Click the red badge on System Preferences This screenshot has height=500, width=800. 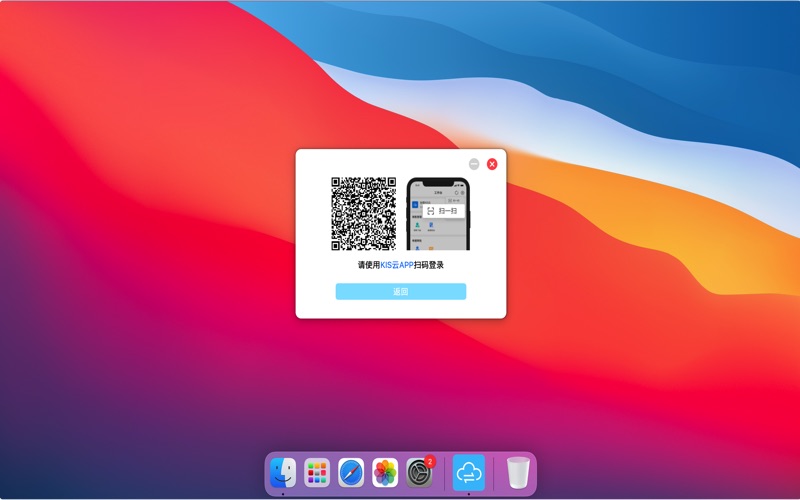[430, 461]
